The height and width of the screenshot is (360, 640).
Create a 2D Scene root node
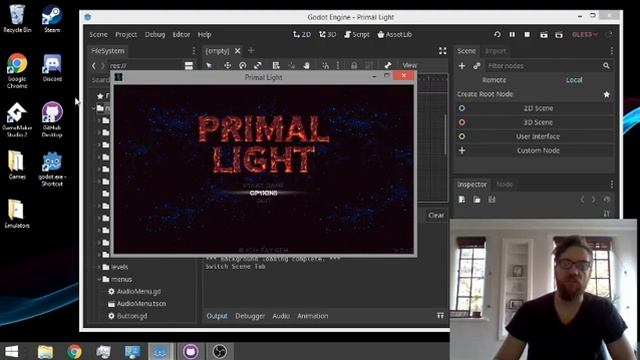point(535,108)
